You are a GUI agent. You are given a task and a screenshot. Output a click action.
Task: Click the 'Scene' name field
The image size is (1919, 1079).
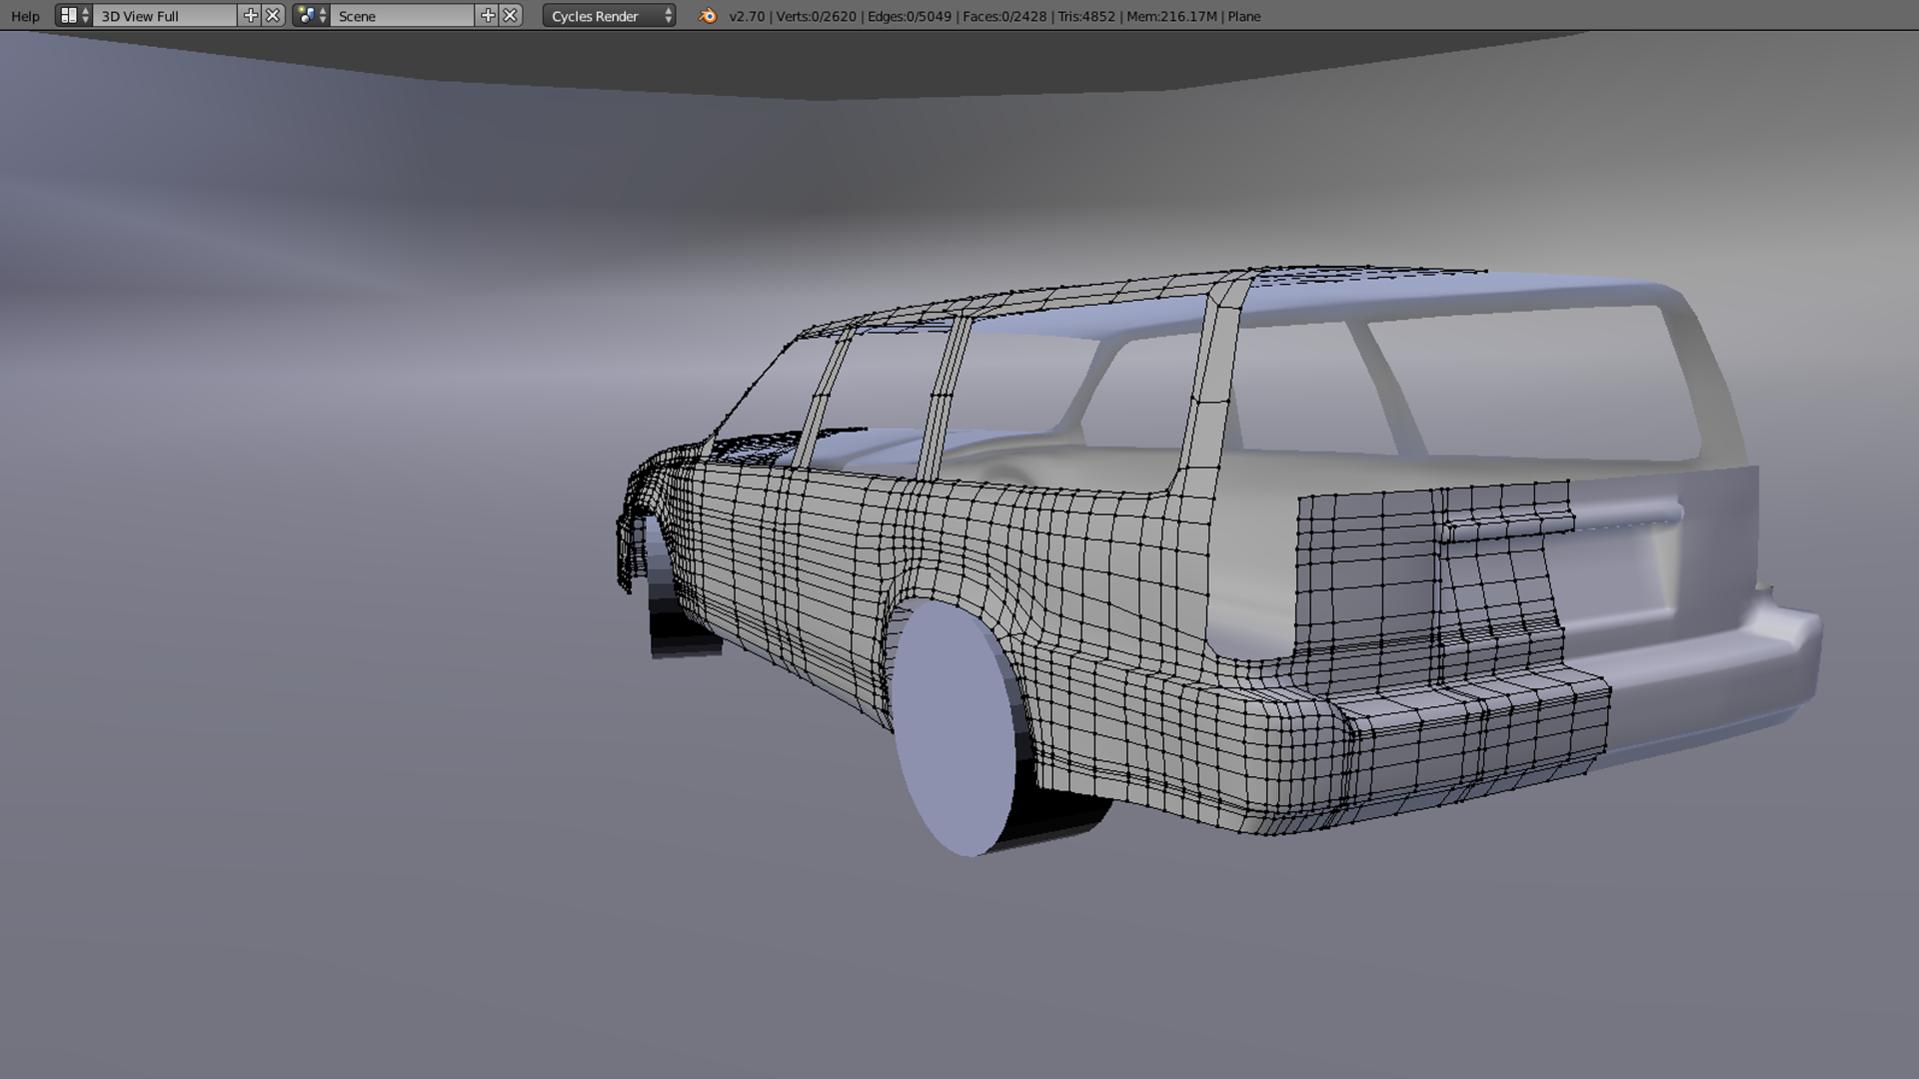click(x=403, y=16)
